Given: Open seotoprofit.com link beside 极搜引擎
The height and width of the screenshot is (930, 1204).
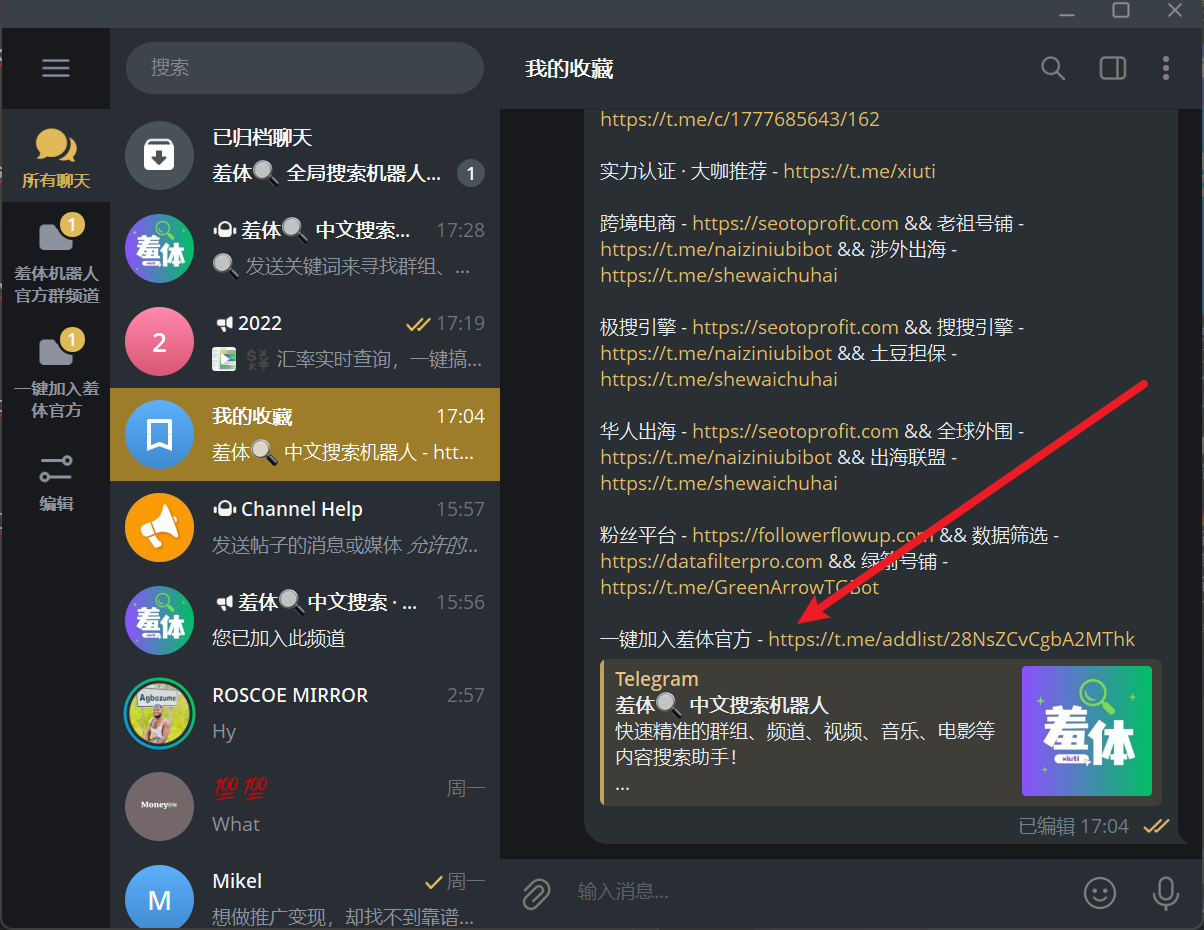Looking at the screenshot, I should pyautogui.click(x=796, y=327).
